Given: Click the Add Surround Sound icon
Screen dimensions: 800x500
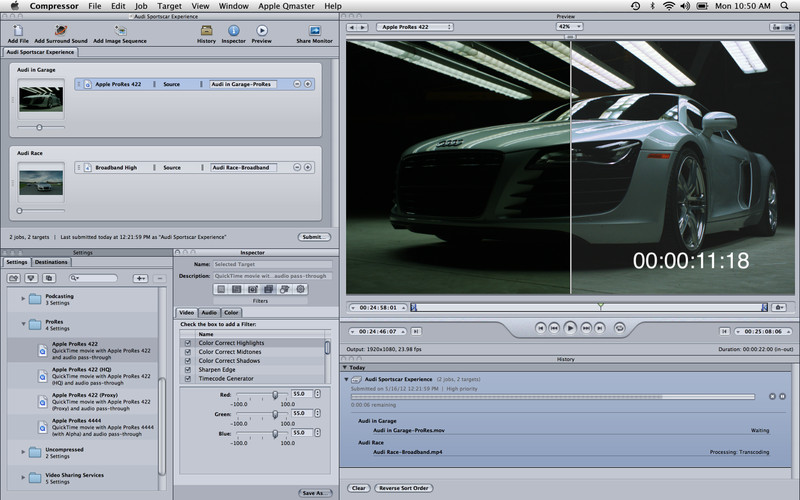Looking at the screenshot, I should 61,31.
